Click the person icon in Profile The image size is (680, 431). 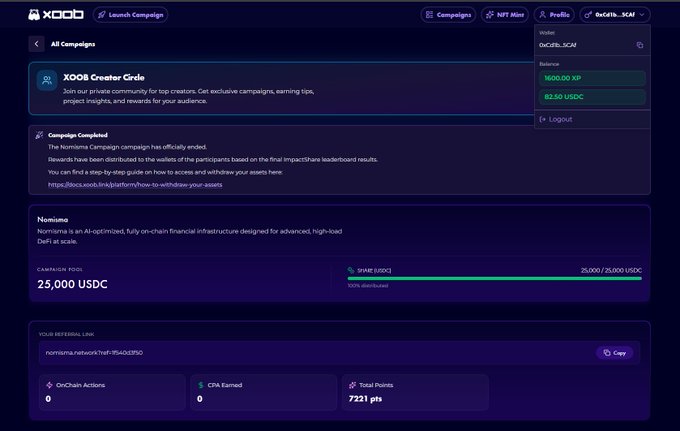pos(543,15)
